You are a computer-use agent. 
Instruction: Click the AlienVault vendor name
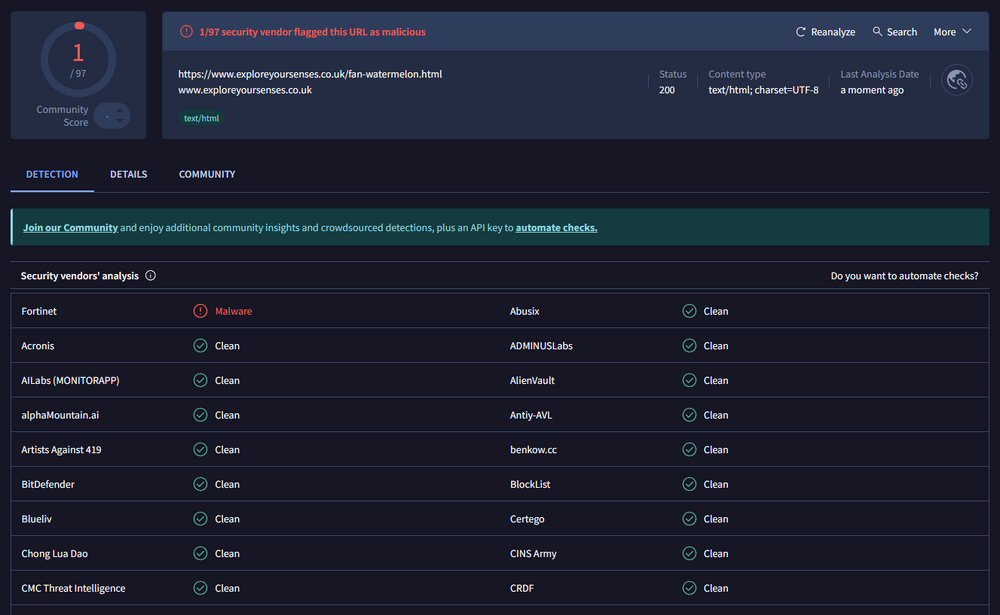pos(532,380)
